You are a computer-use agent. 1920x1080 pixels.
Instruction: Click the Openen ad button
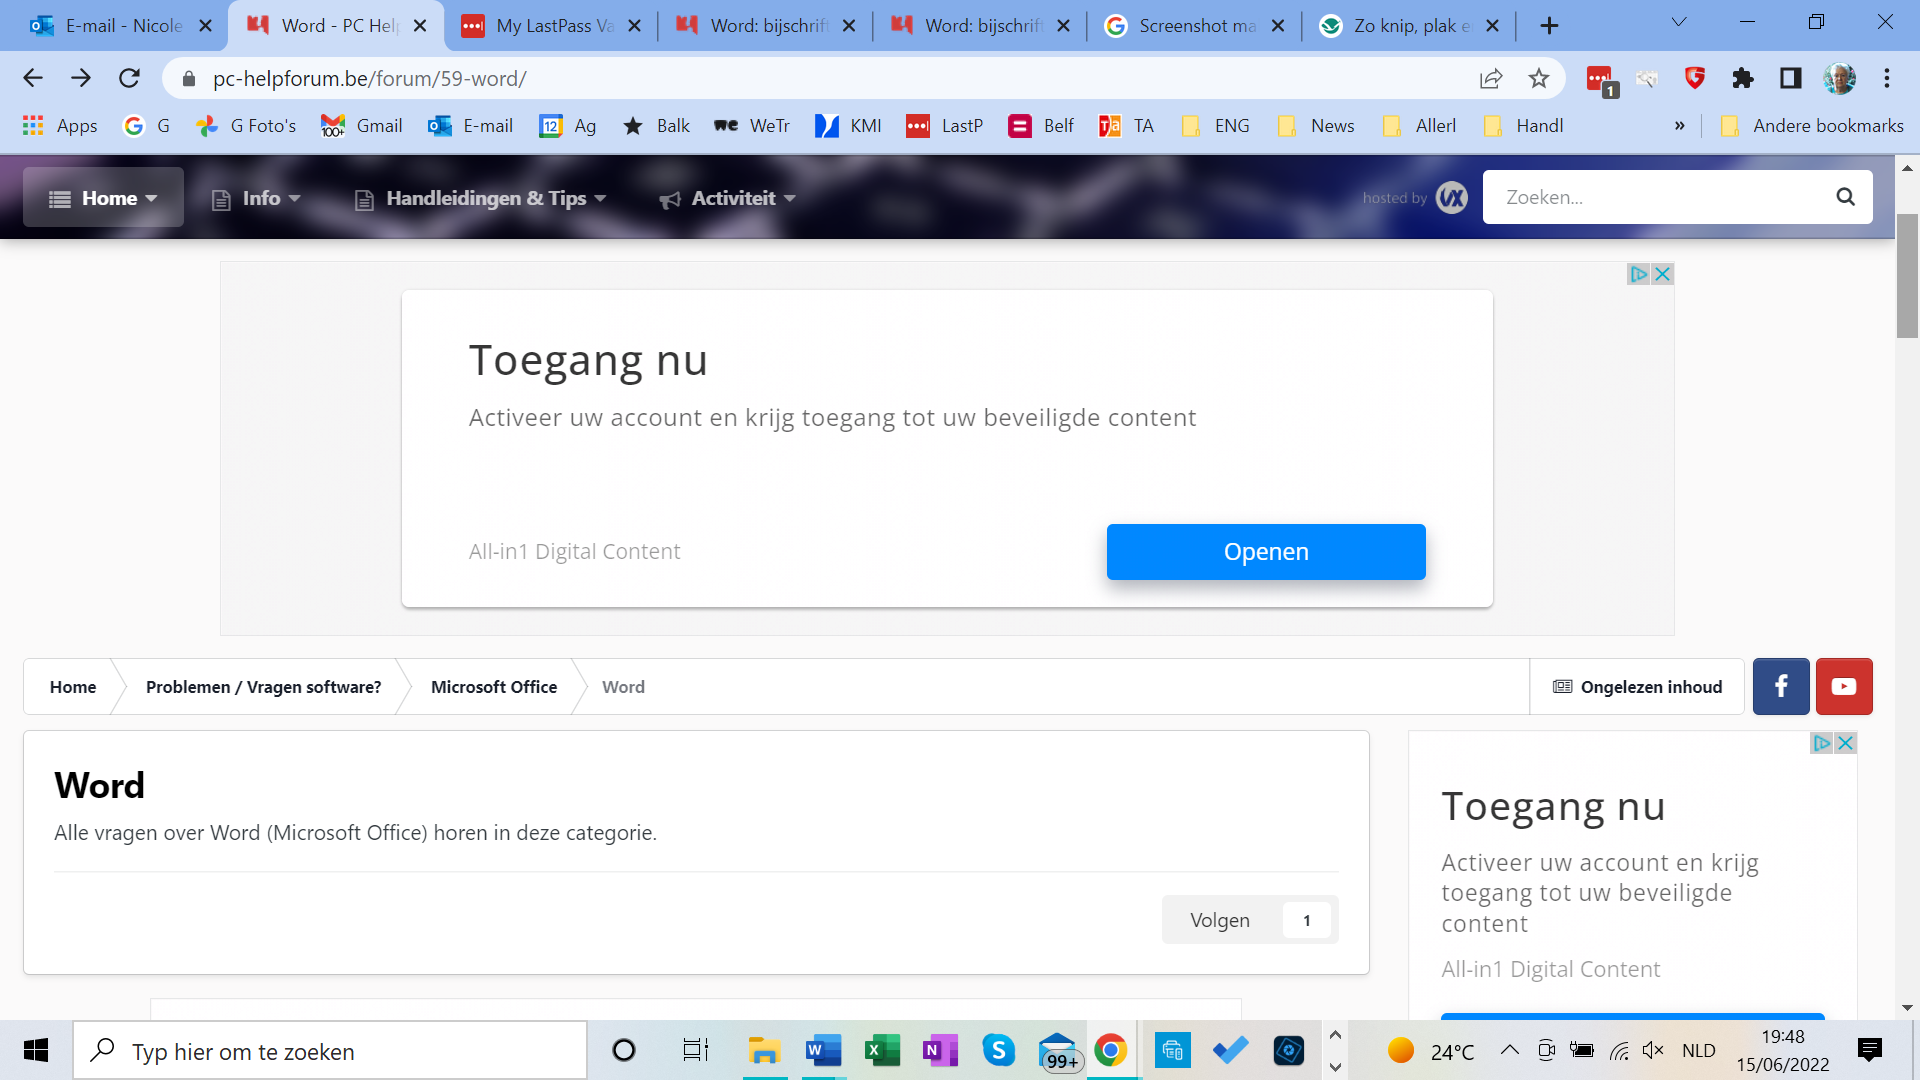1266,552
